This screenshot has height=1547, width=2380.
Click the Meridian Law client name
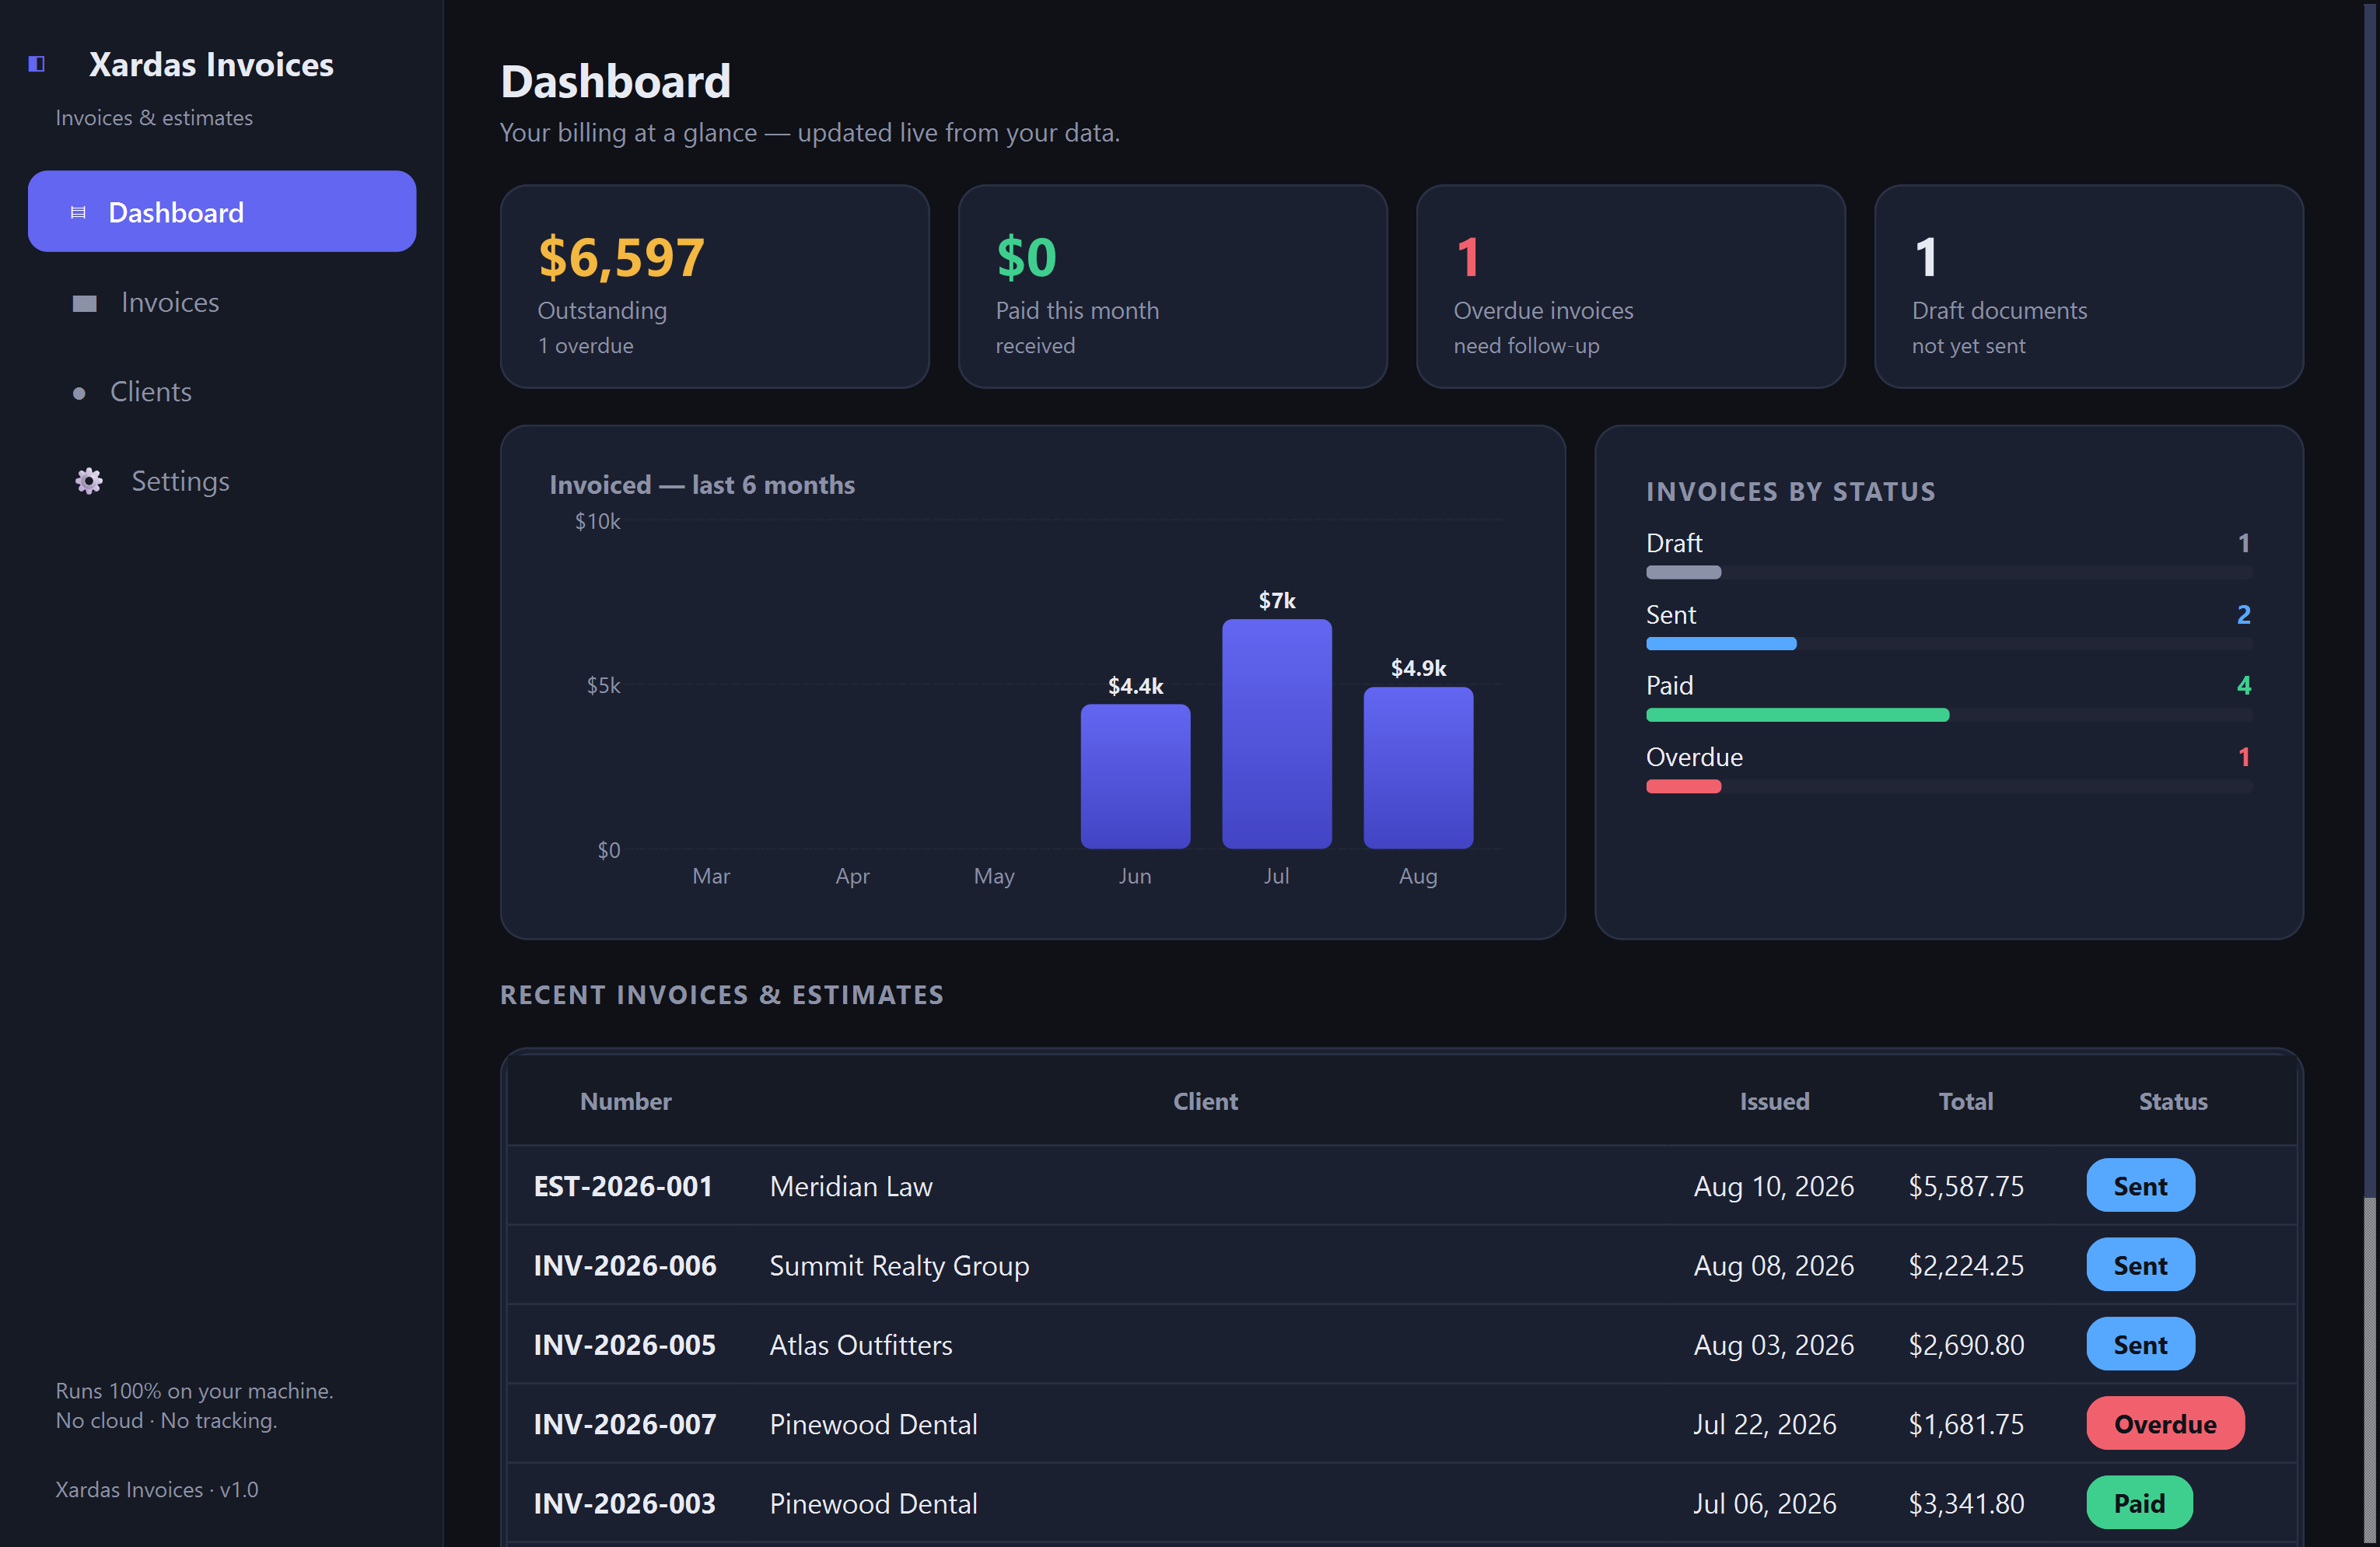point(851,1186)
